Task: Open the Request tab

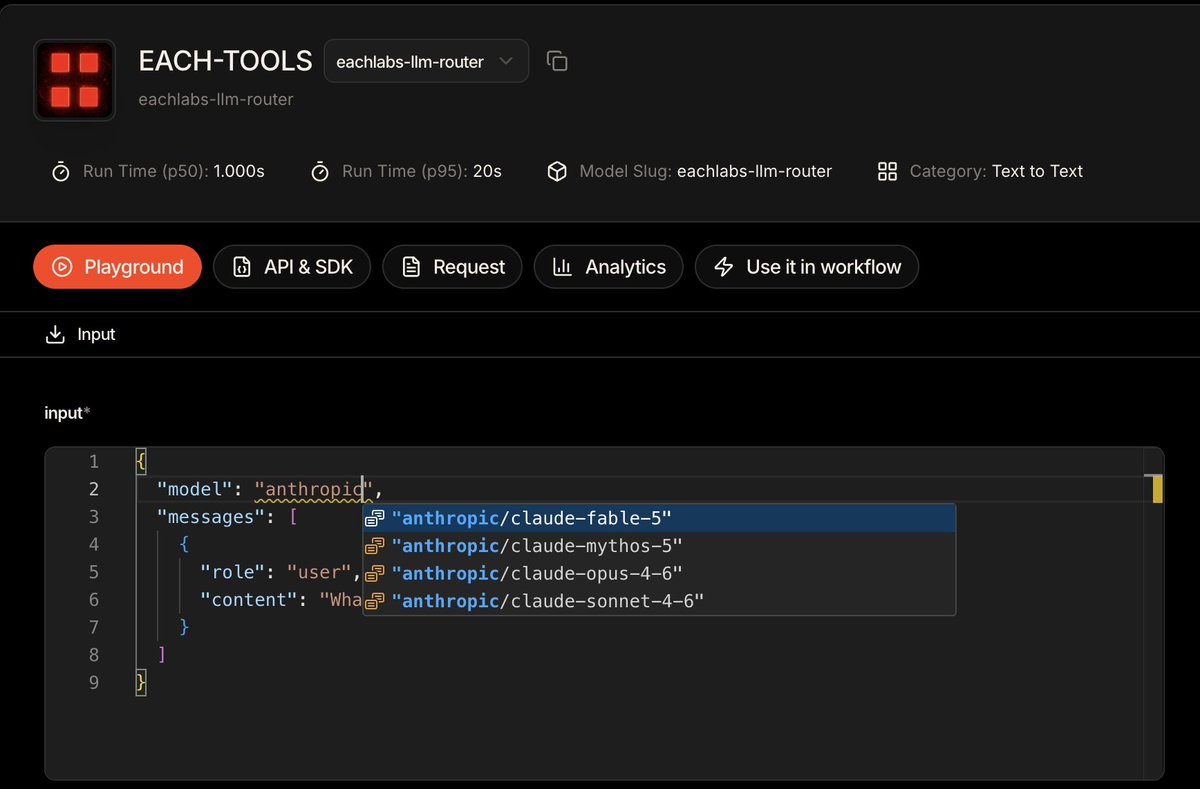Action: (x=452, y=267)
